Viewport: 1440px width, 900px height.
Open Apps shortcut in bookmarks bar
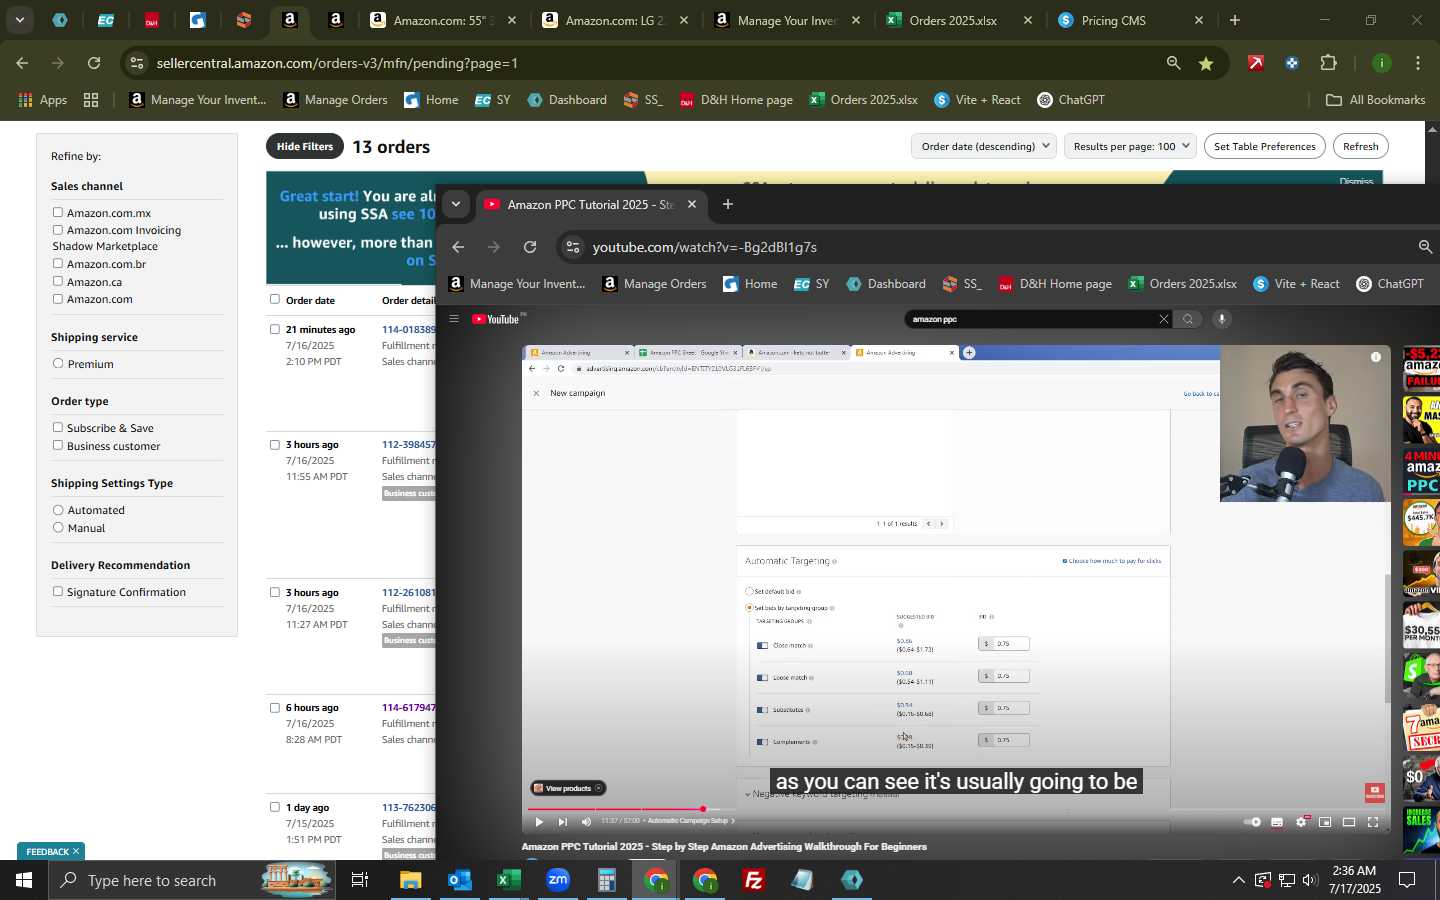coord(42,100)
